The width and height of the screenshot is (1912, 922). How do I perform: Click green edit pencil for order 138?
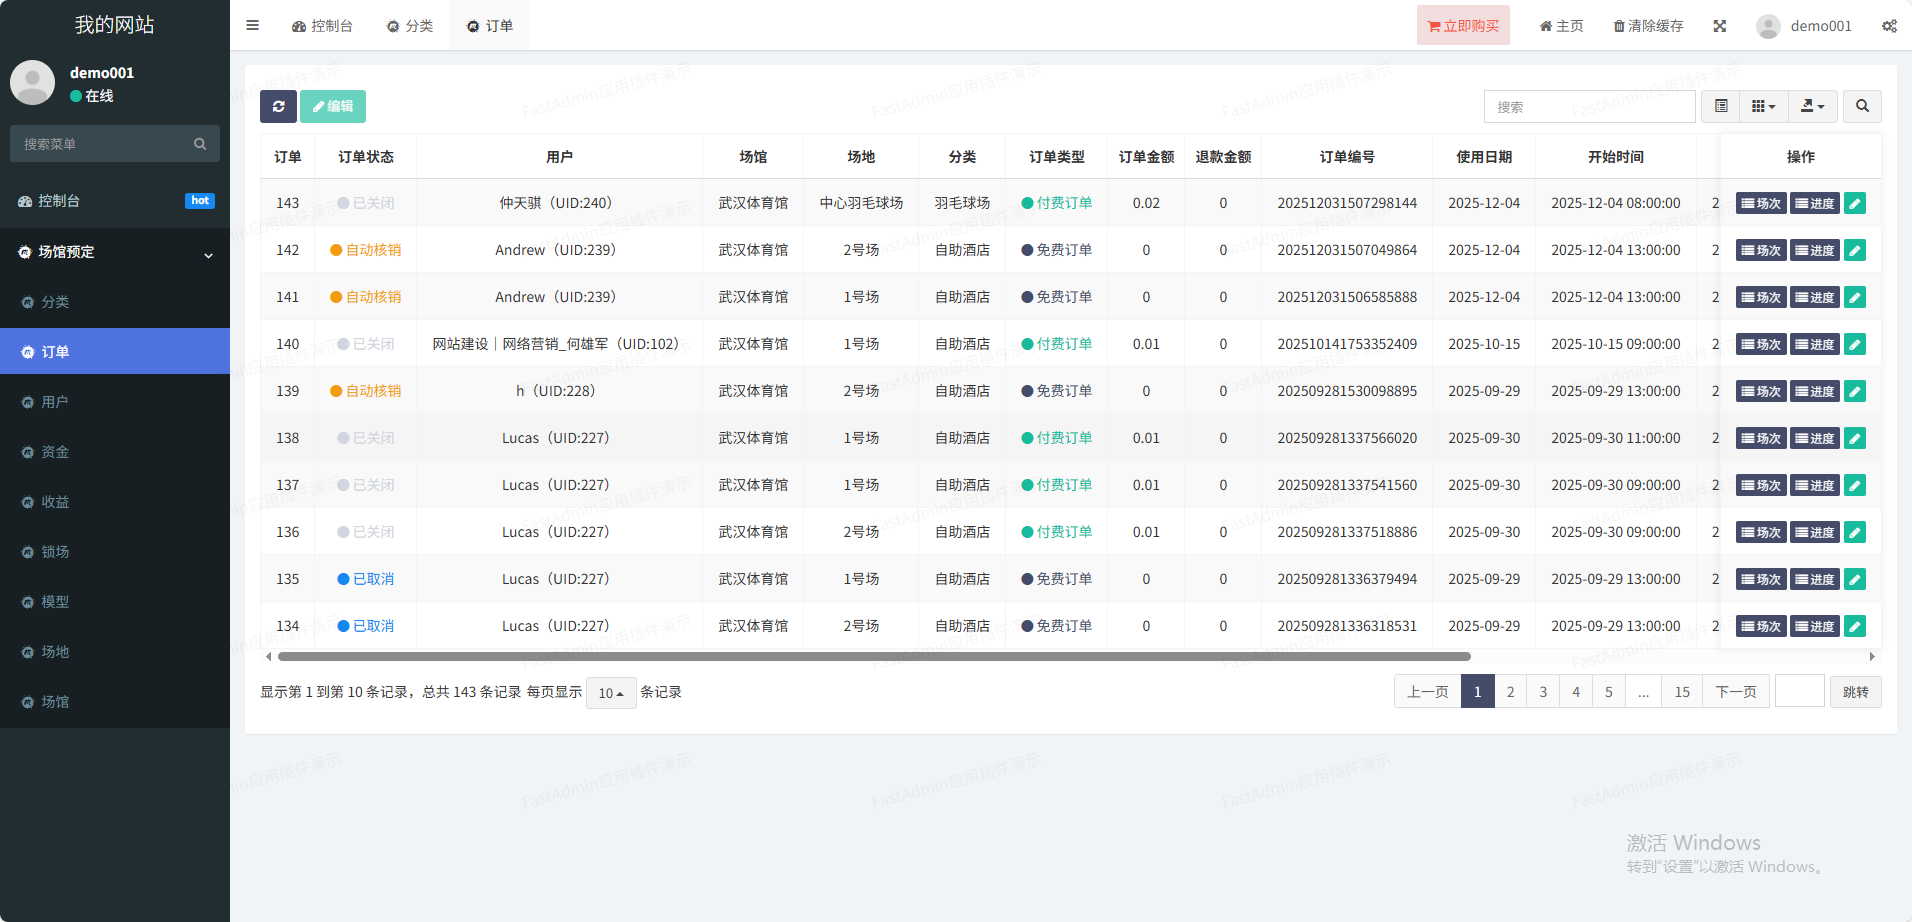click(x=1854, y=439)
